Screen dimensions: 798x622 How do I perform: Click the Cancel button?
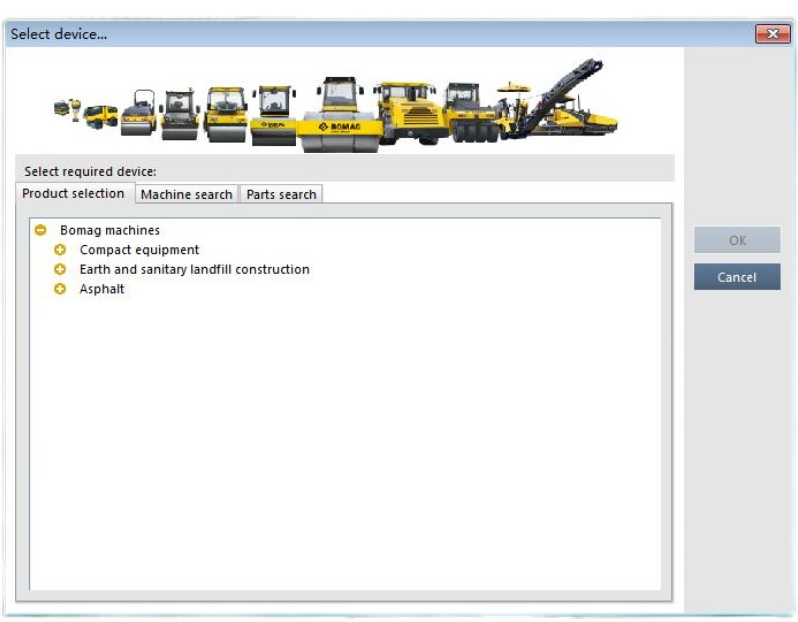[737, 277]
